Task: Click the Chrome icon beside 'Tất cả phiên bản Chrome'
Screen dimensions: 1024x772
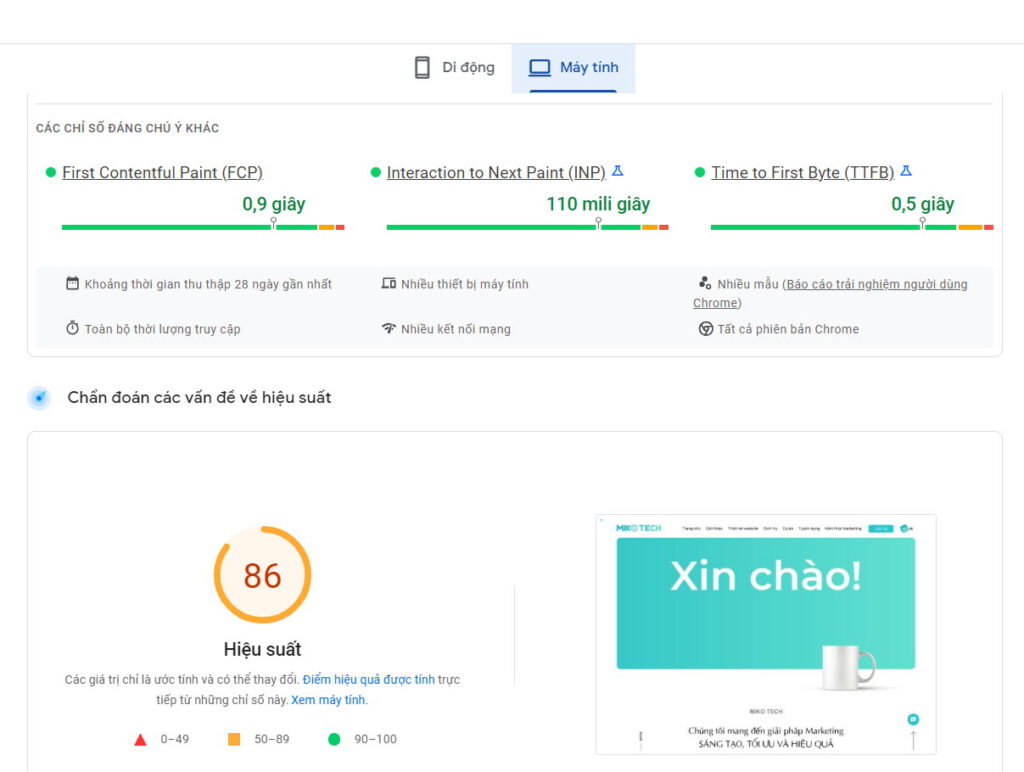Action: coord(707,328)
